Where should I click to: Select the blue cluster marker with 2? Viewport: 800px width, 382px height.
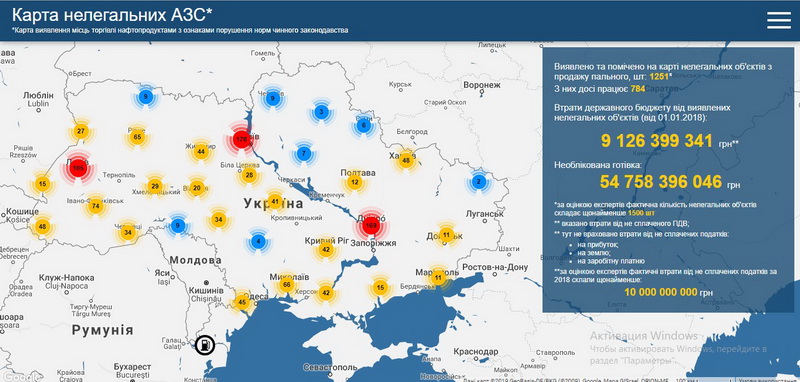(478, 182)
